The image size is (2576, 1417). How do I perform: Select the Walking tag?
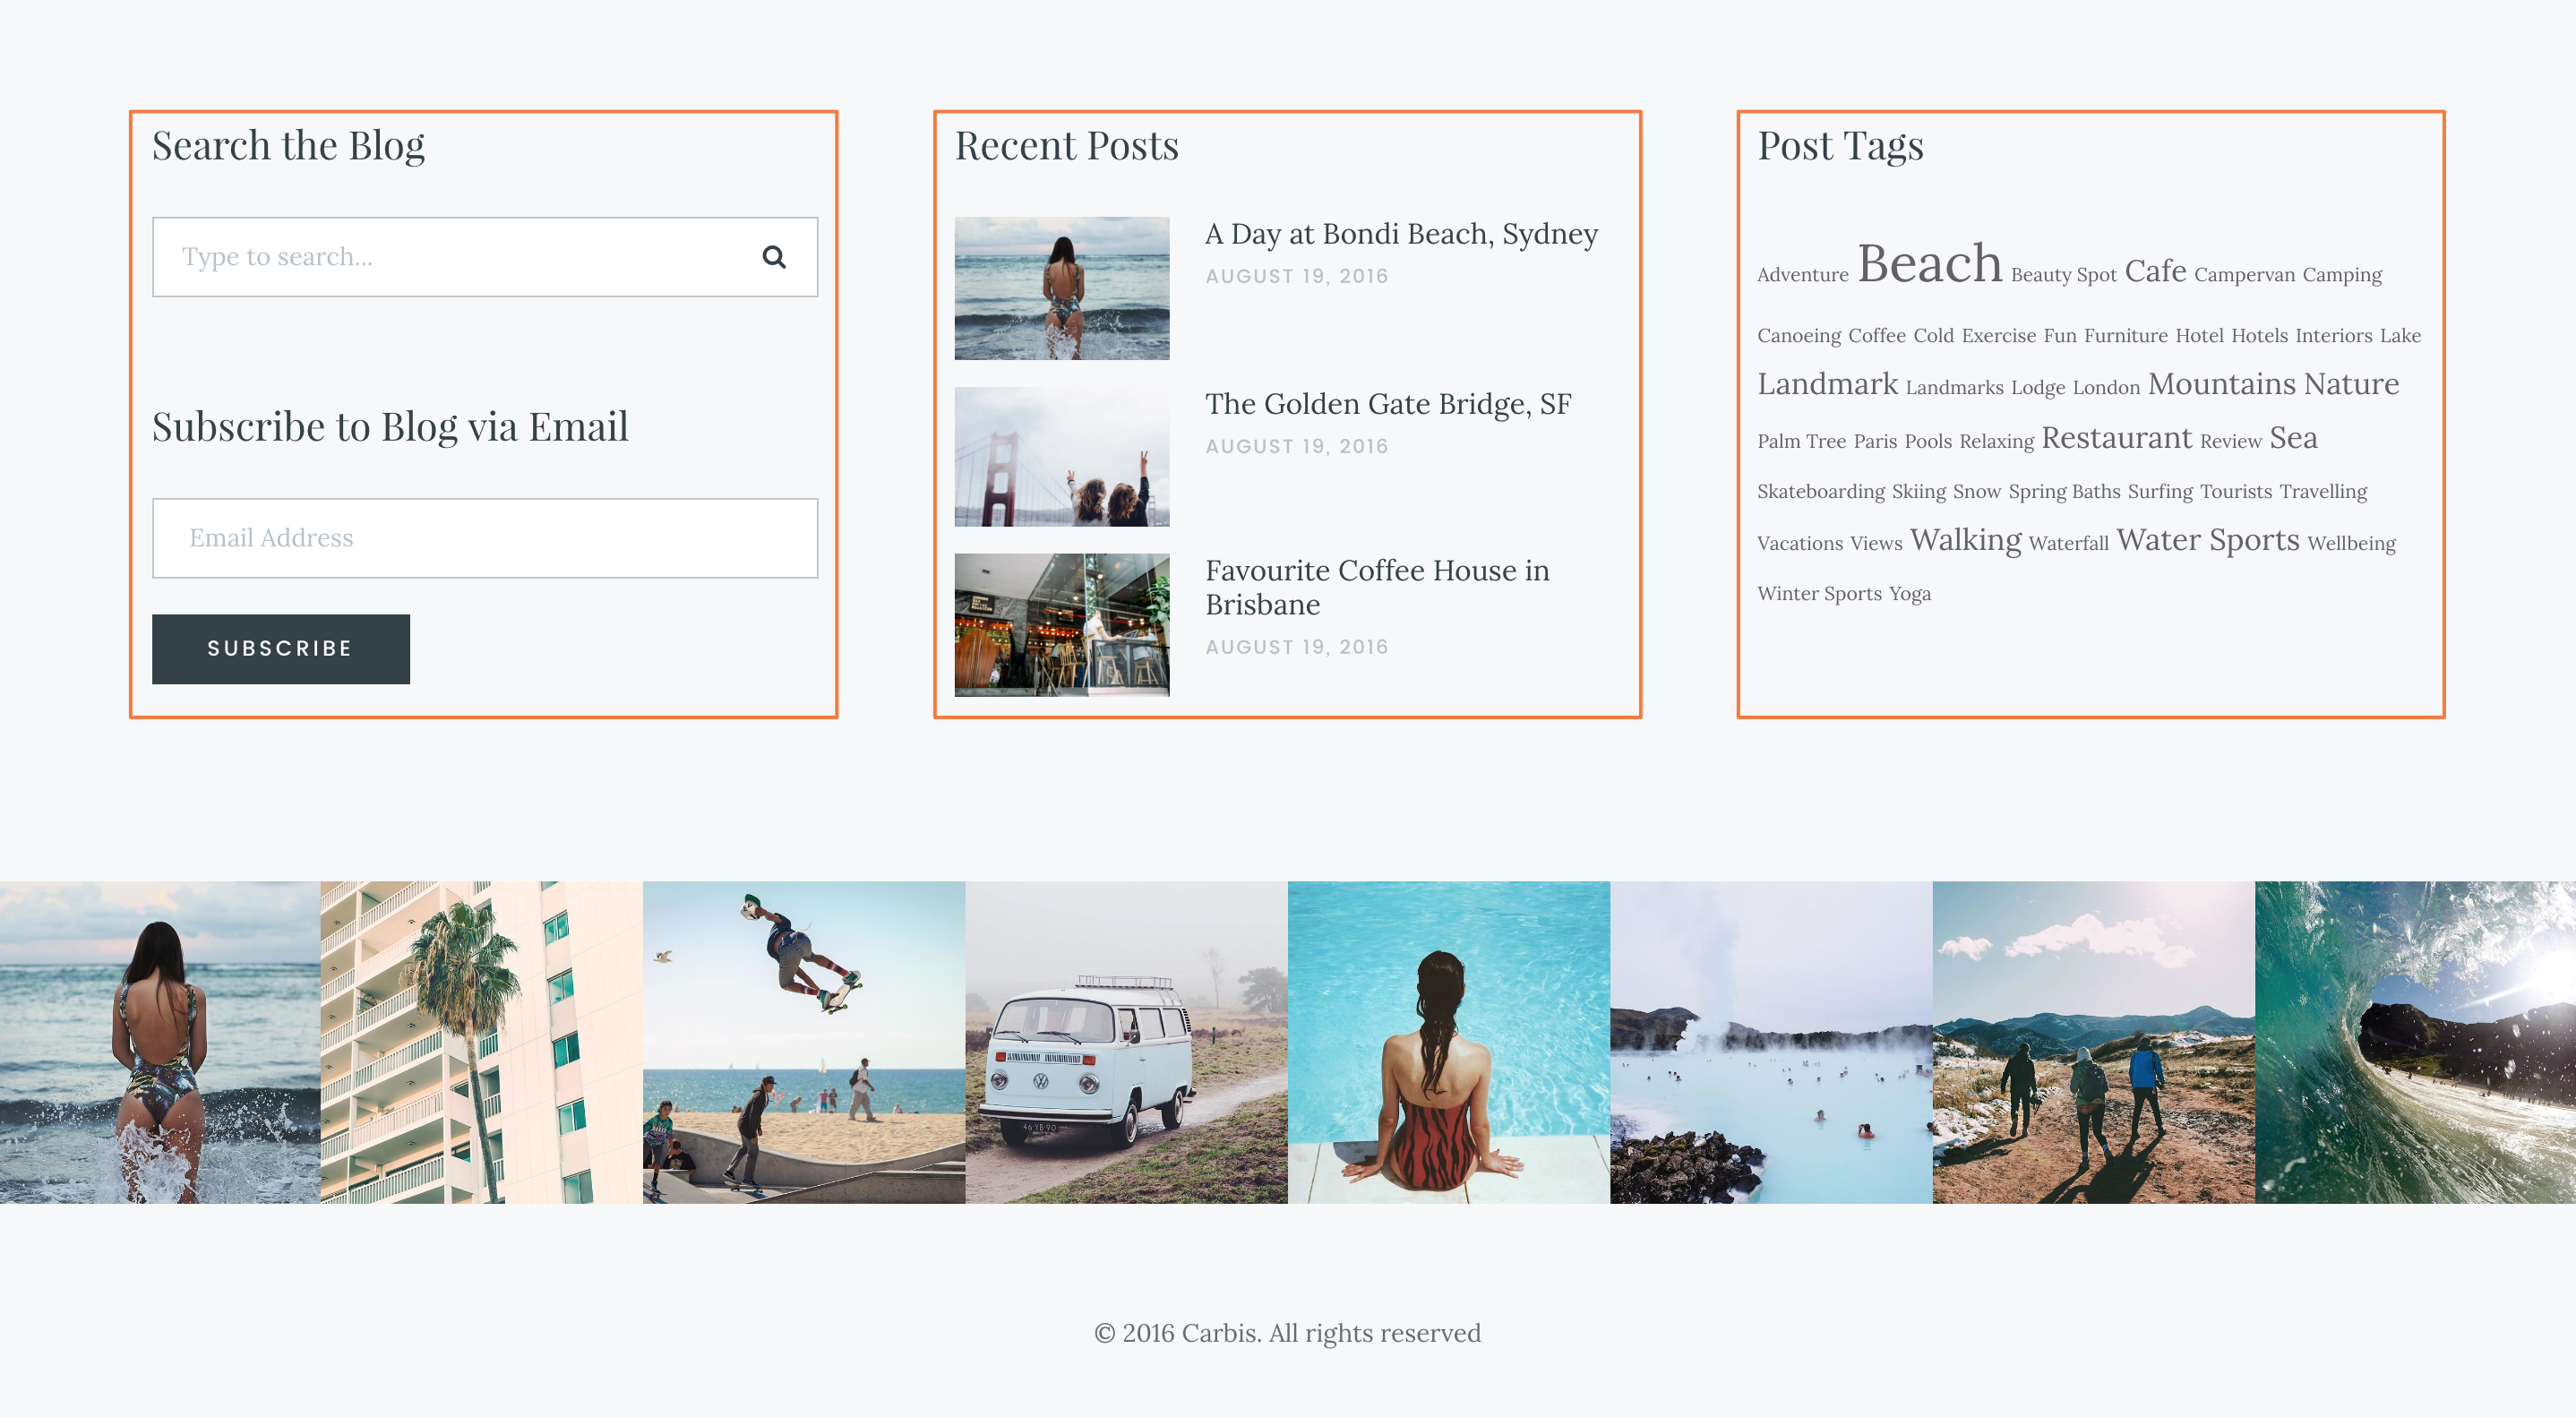(1965, 540)
